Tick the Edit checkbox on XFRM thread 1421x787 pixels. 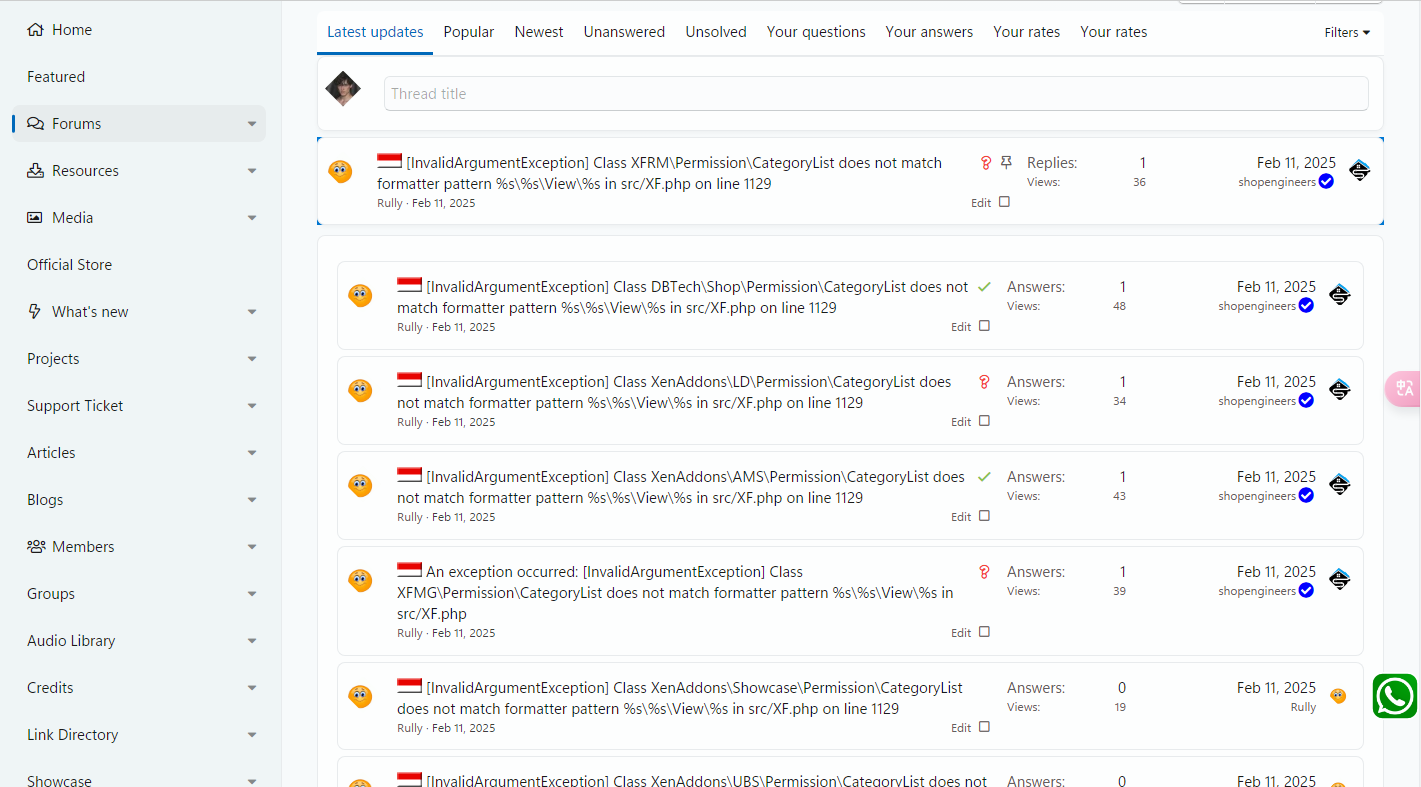coord(1004,202)
